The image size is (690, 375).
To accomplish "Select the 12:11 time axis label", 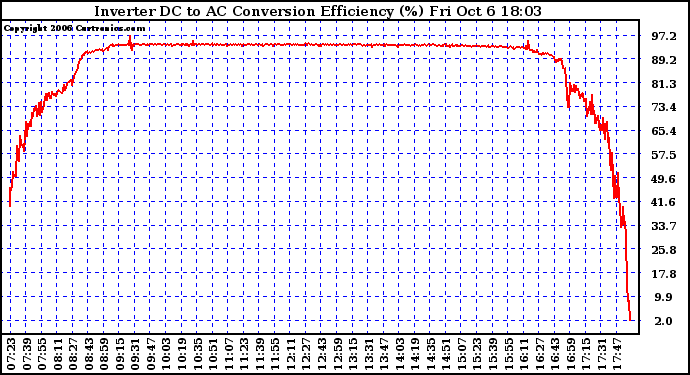I will click(x=290, y=354).
